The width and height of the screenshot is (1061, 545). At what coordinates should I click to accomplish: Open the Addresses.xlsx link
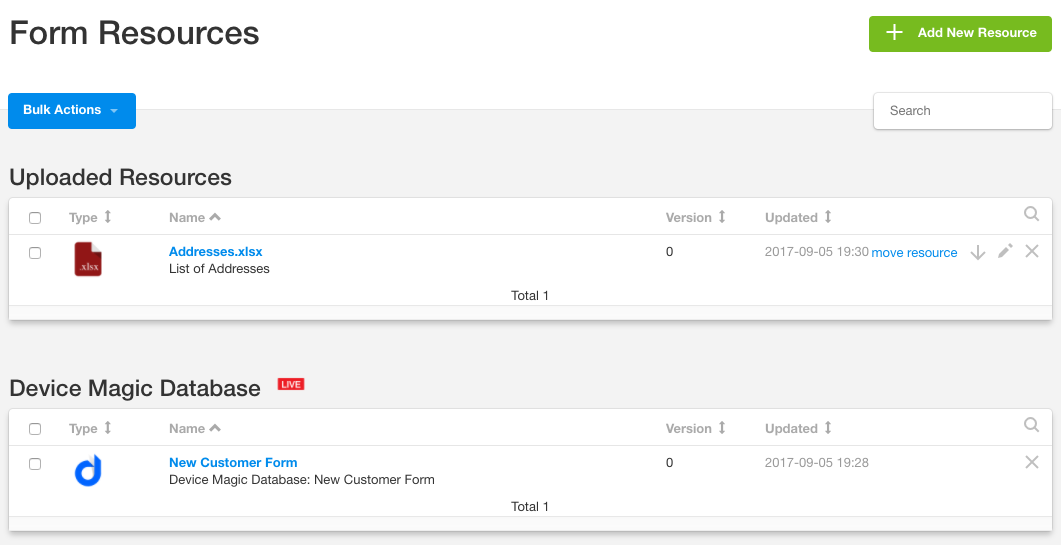click(x=215, y=252)
